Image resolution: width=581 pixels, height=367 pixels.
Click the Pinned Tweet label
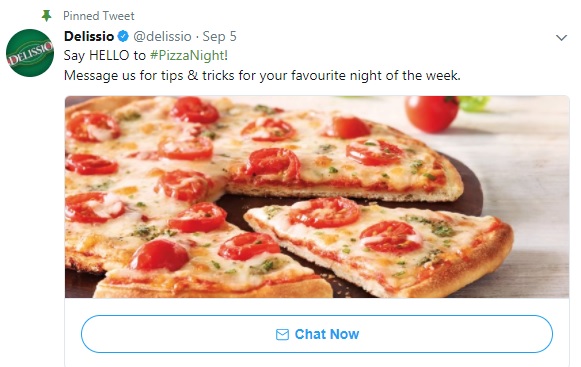coord(99,16)
